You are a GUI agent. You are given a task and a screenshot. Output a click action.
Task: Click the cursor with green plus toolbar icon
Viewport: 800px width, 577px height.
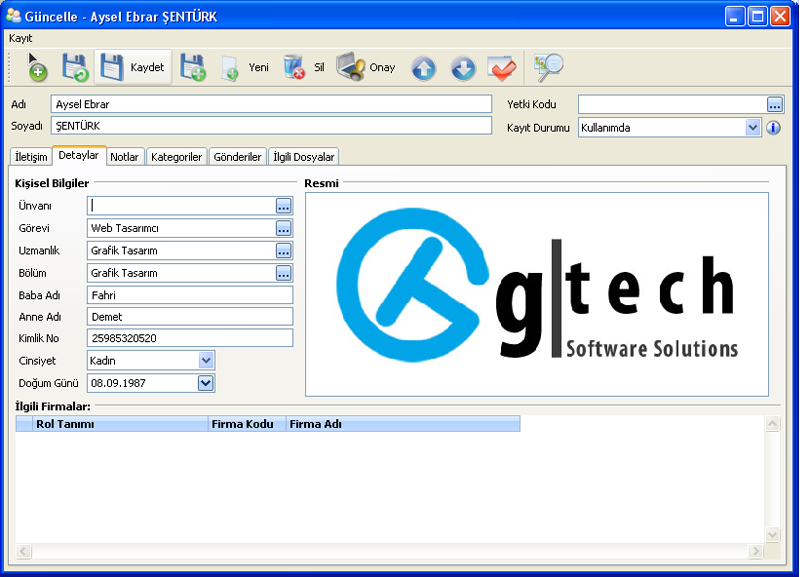pos(37,67)
